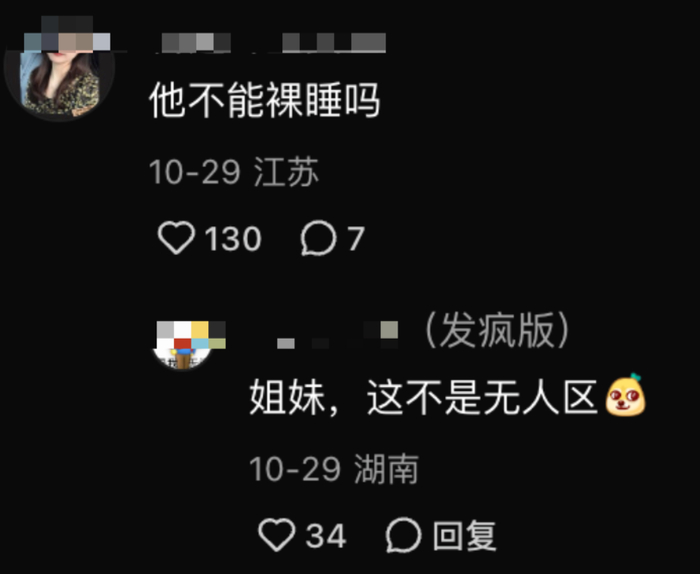Viewport: 700px width, 574px height.
Task: Expand replies via the number 7
Action: point(356,238)
